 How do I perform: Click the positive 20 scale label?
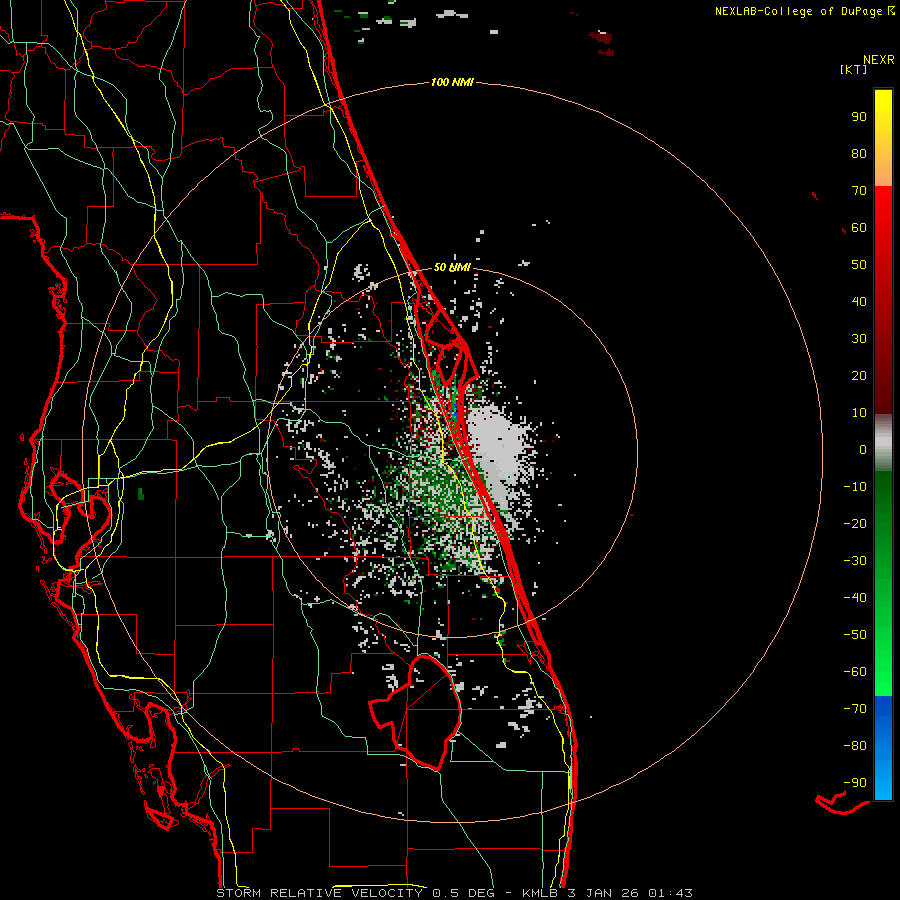coord(859,375)
